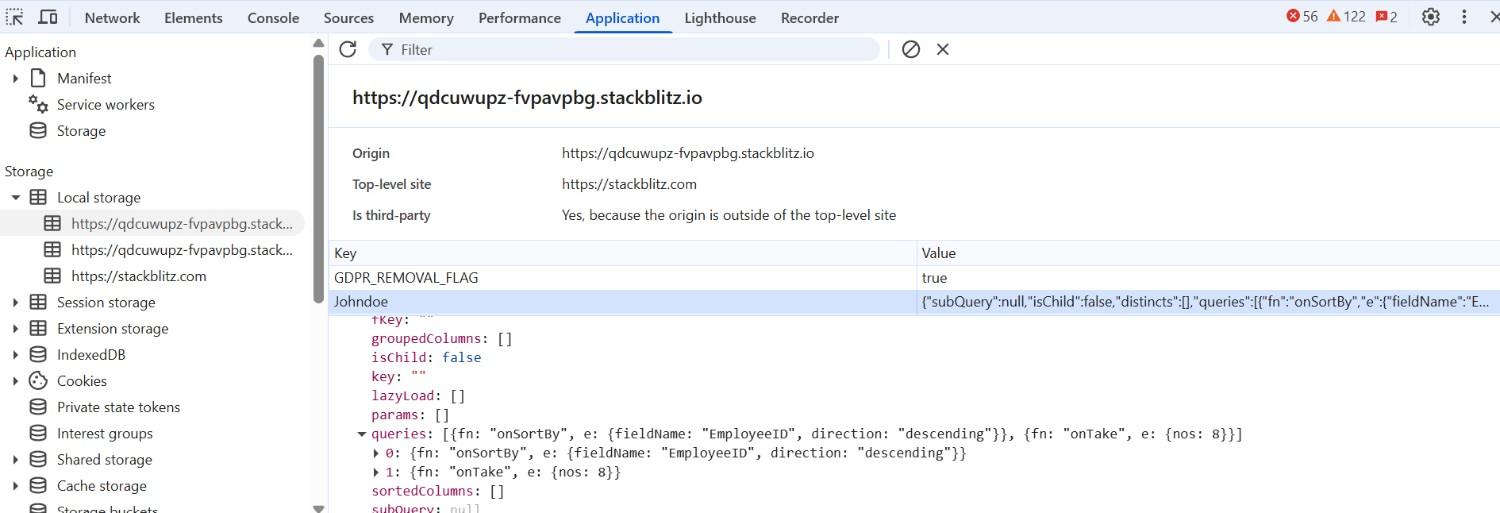Select the https://stackblitz.com local storage entry

click(x=138, y=276)
